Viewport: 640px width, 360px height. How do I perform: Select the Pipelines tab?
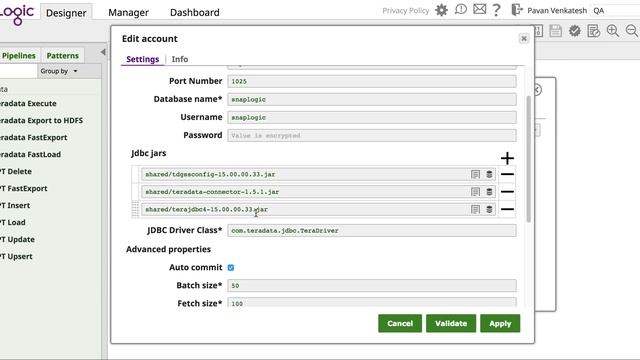(19, 56)
